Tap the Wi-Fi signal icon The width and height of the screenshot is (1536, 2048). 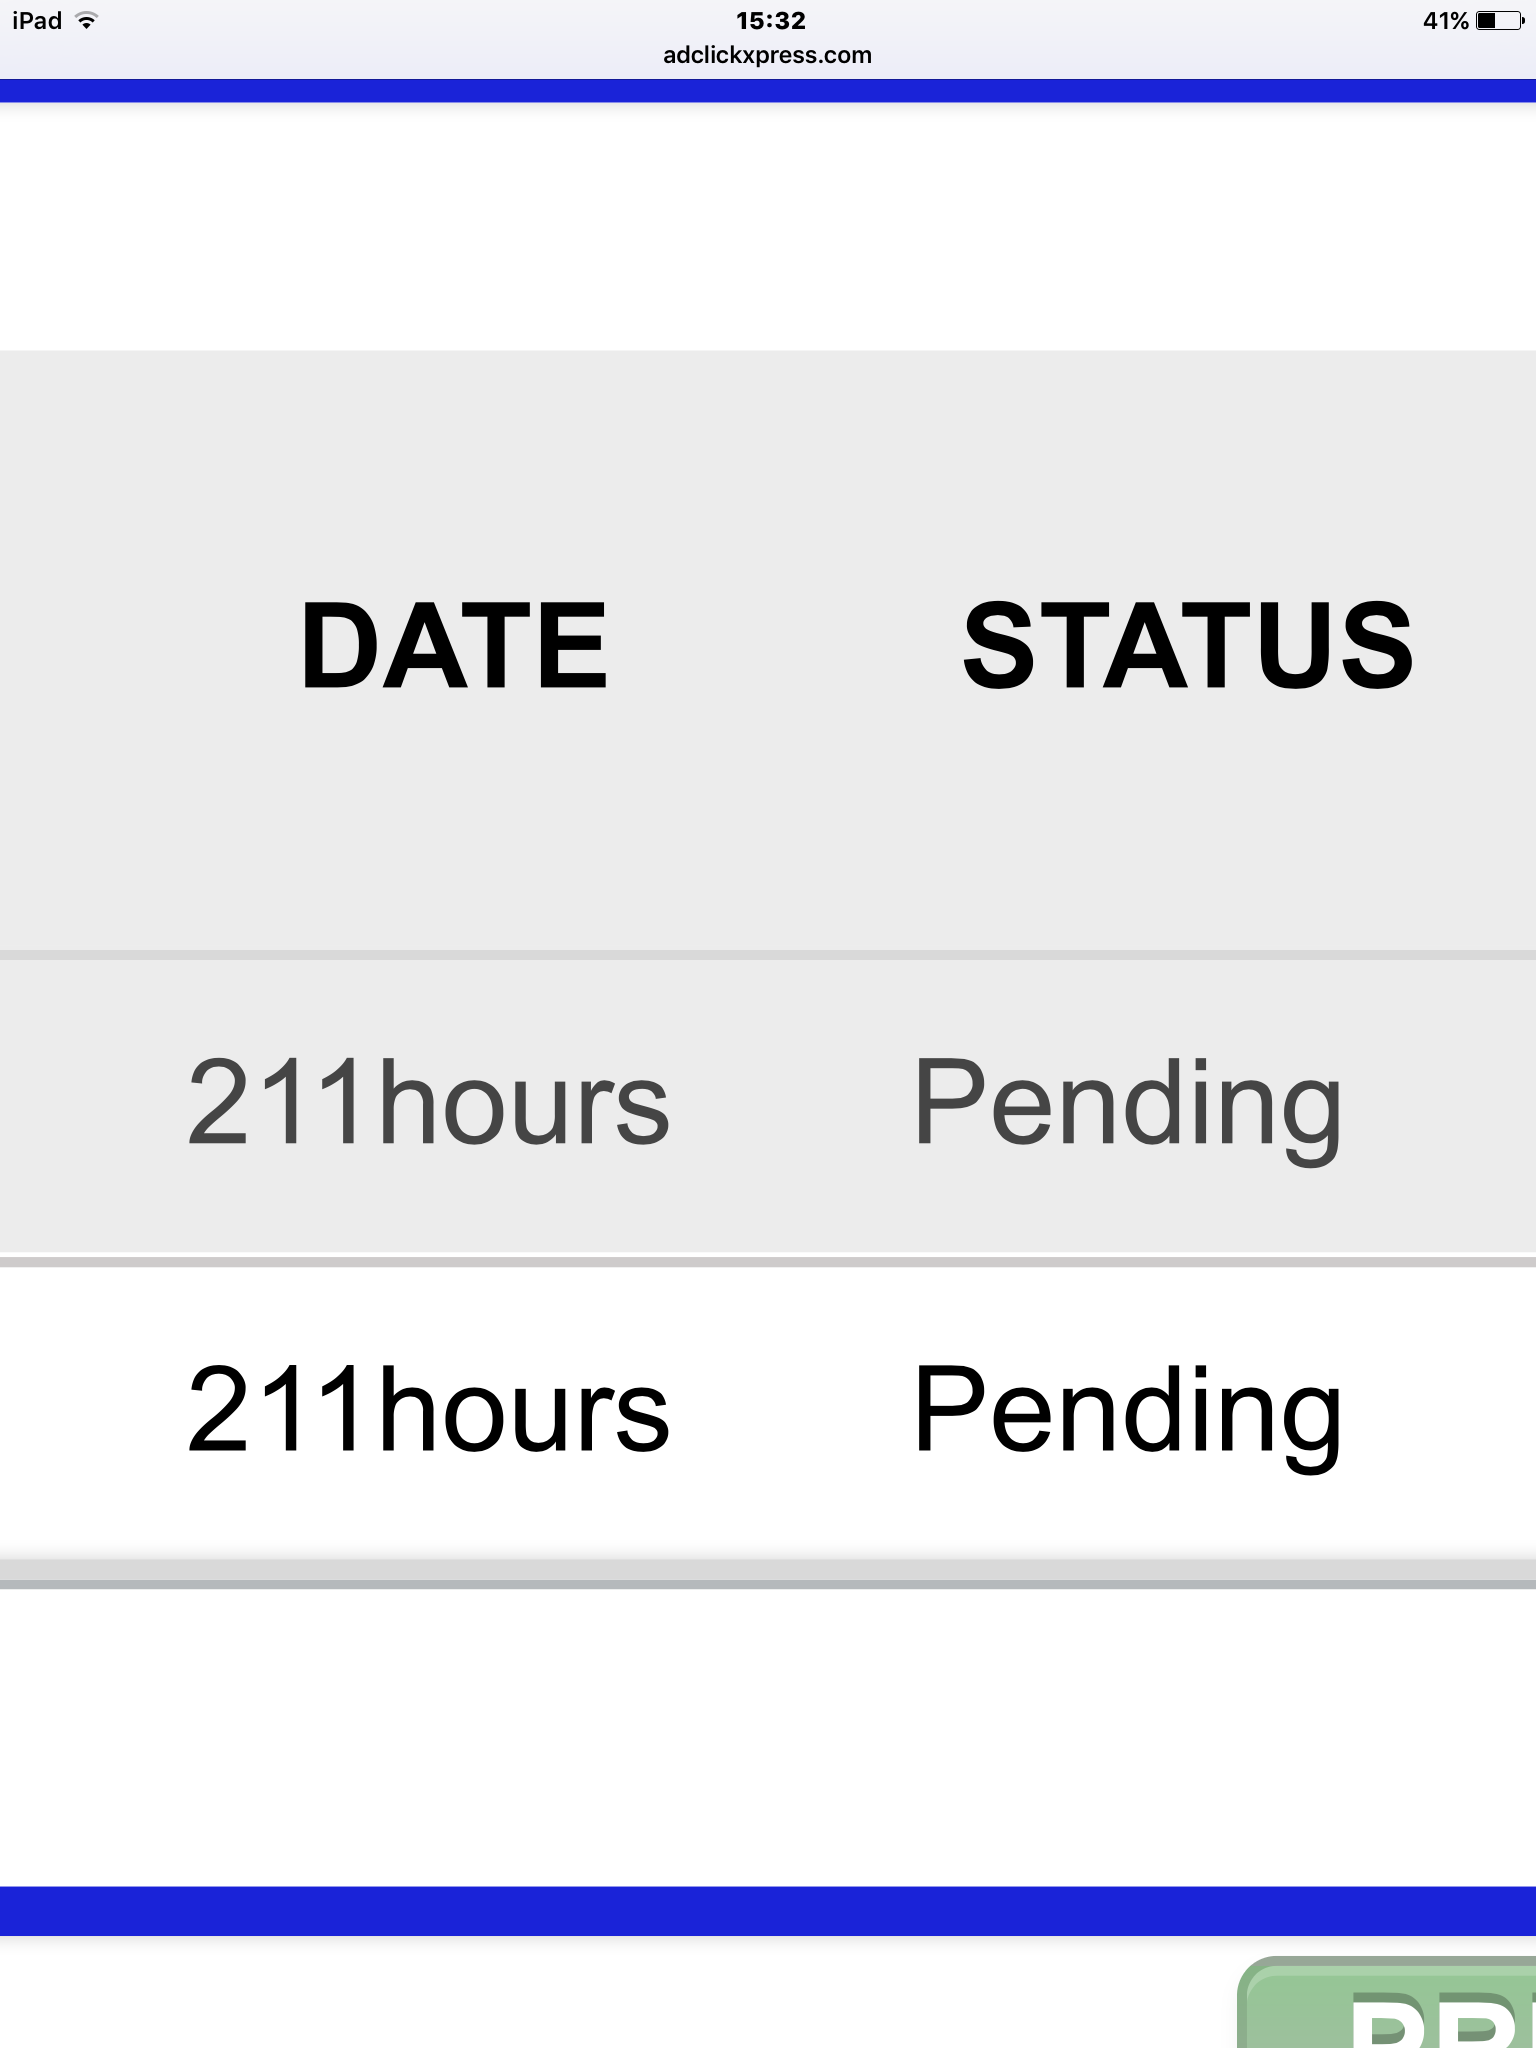87,21
